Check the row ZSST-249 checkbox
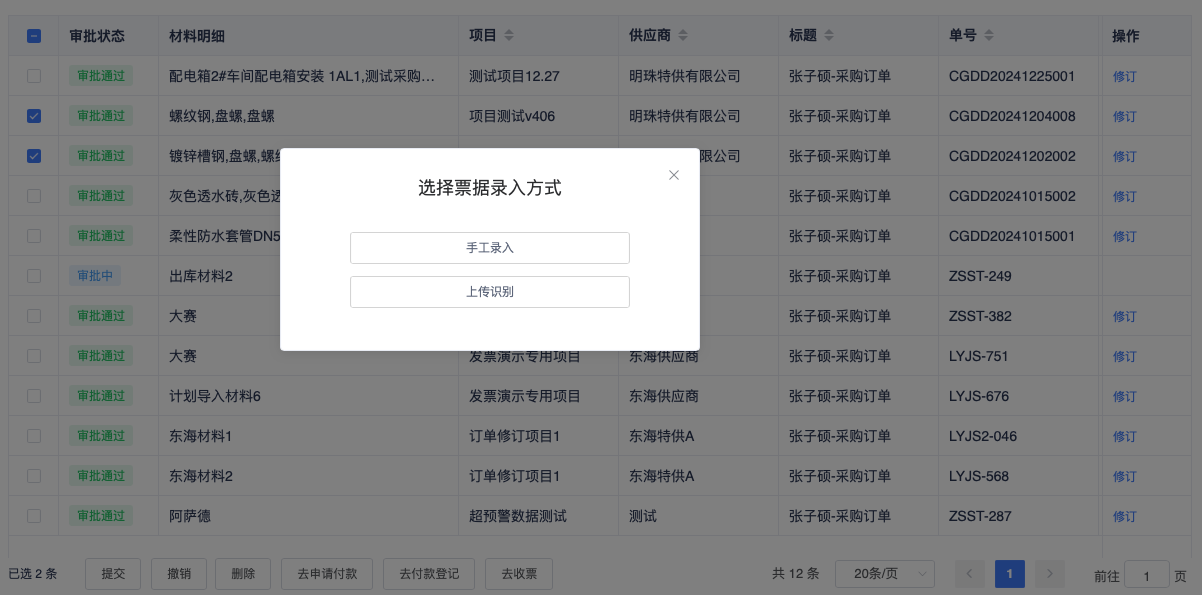Screen dimensions: 1202x595 tap(34, 276)
